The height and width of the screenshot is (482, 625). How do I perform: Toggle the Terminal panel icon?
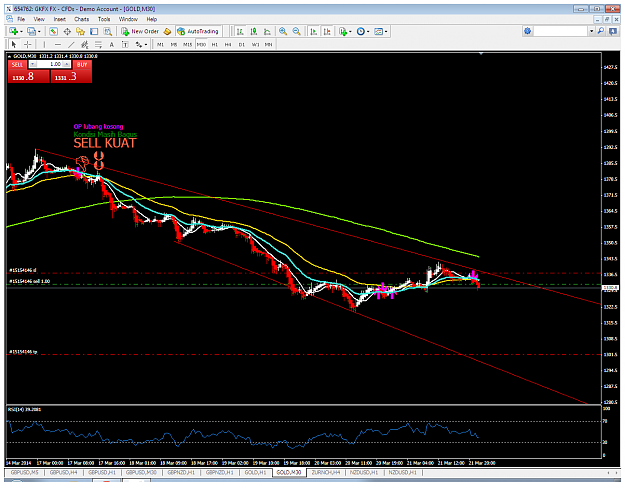[94, 31]
